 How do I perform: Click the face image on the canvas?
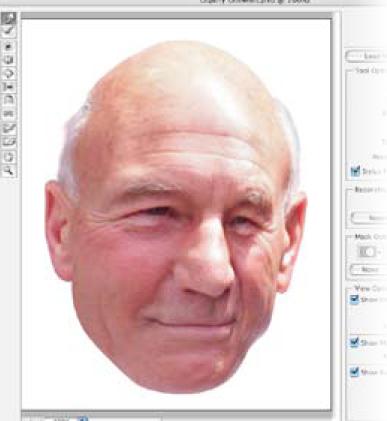176,217
